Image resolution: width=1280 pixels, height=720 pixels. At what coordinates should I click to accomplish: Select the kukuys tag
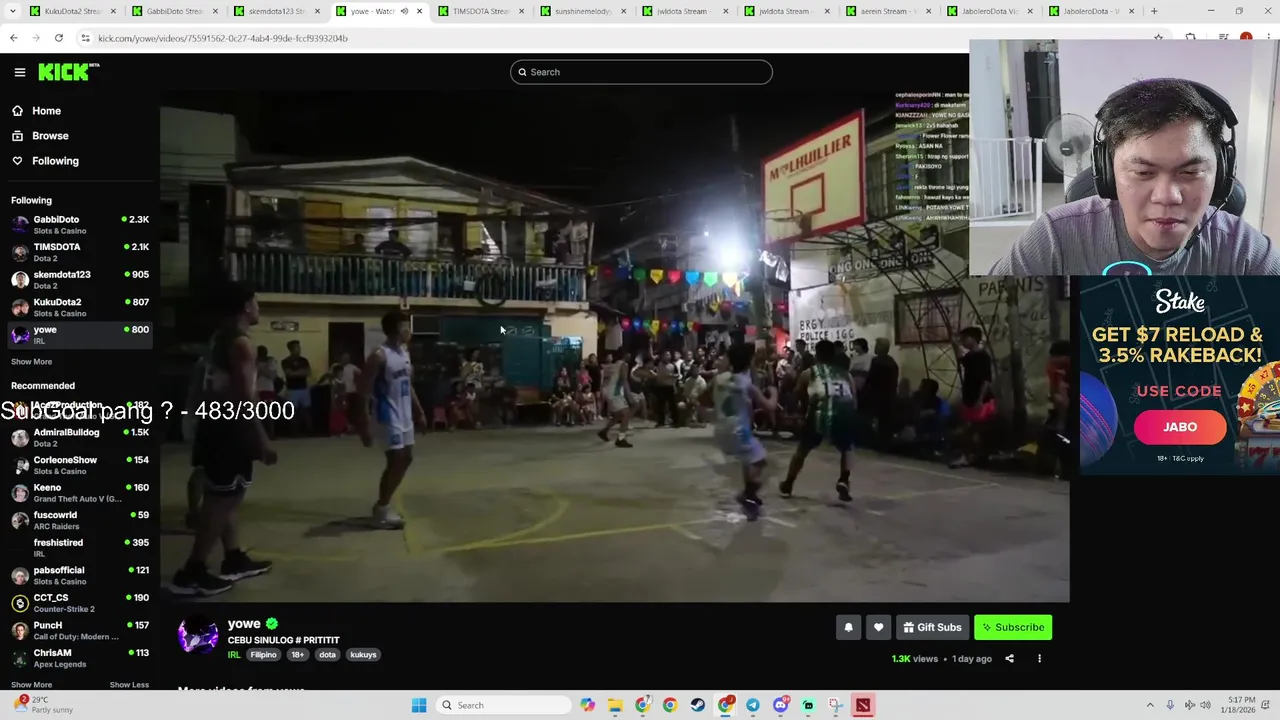(x=363, y=655)
